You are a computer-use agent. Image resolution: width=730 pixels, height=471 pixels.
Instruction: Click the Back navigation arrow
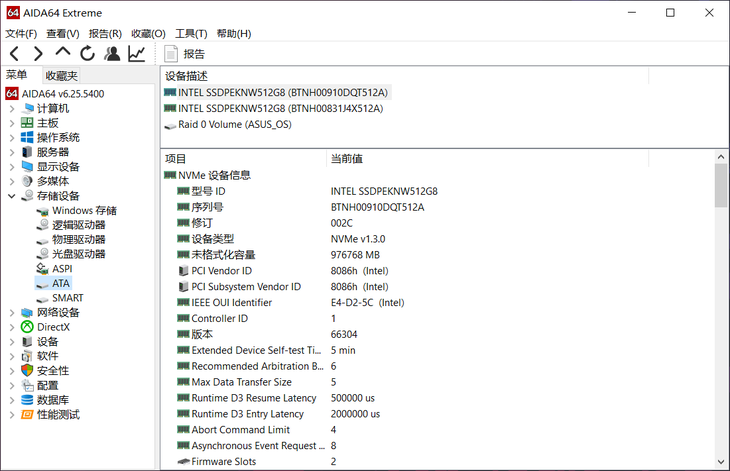click(x=14, y=54)
